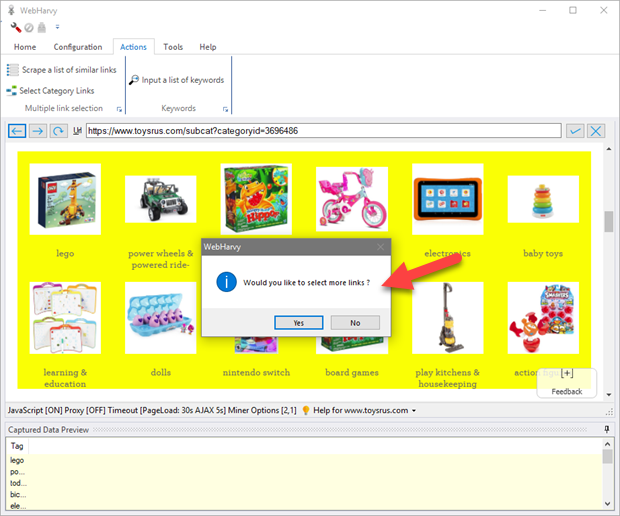The width and height of the screenshot is (620, 516).
Task: Click Yes to select more links
Action: tap(299, 322)
